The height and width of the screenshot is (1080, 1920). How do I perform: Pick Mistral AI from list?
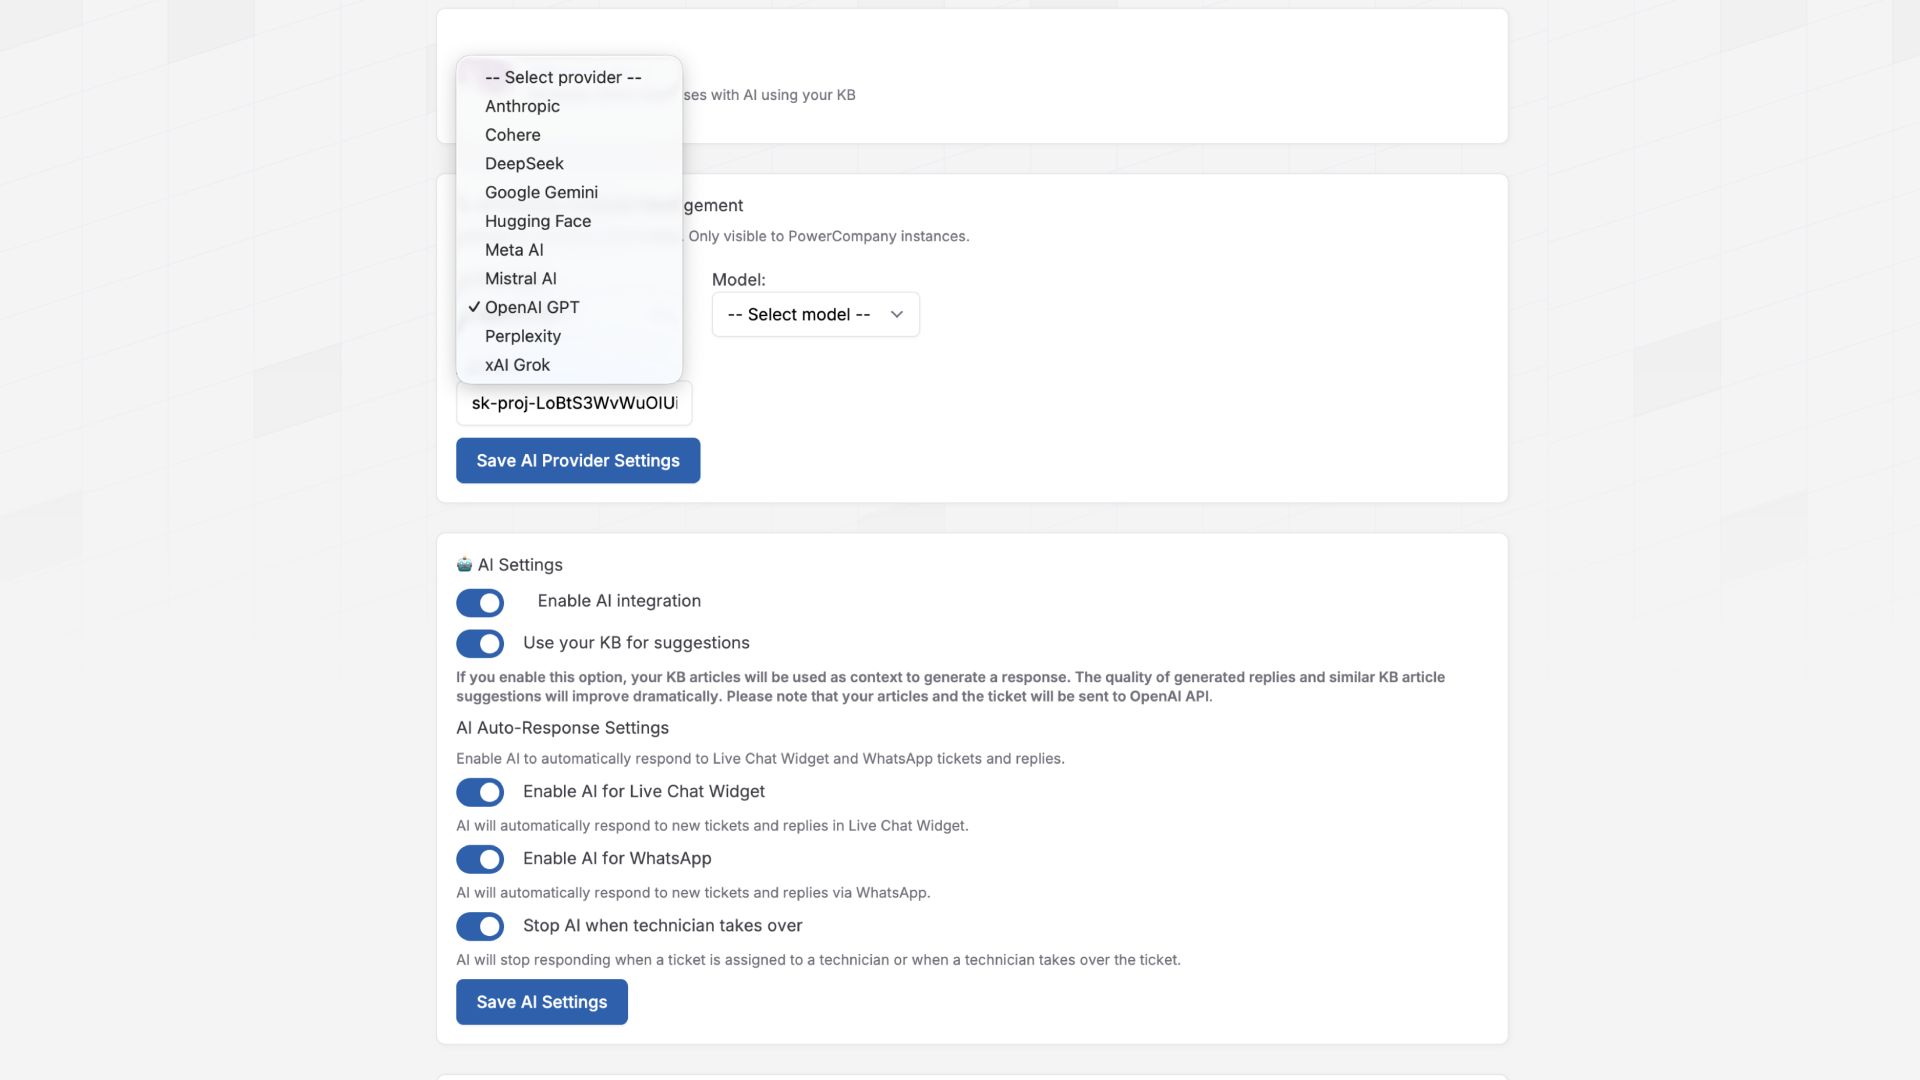click(x=520, y=279)
